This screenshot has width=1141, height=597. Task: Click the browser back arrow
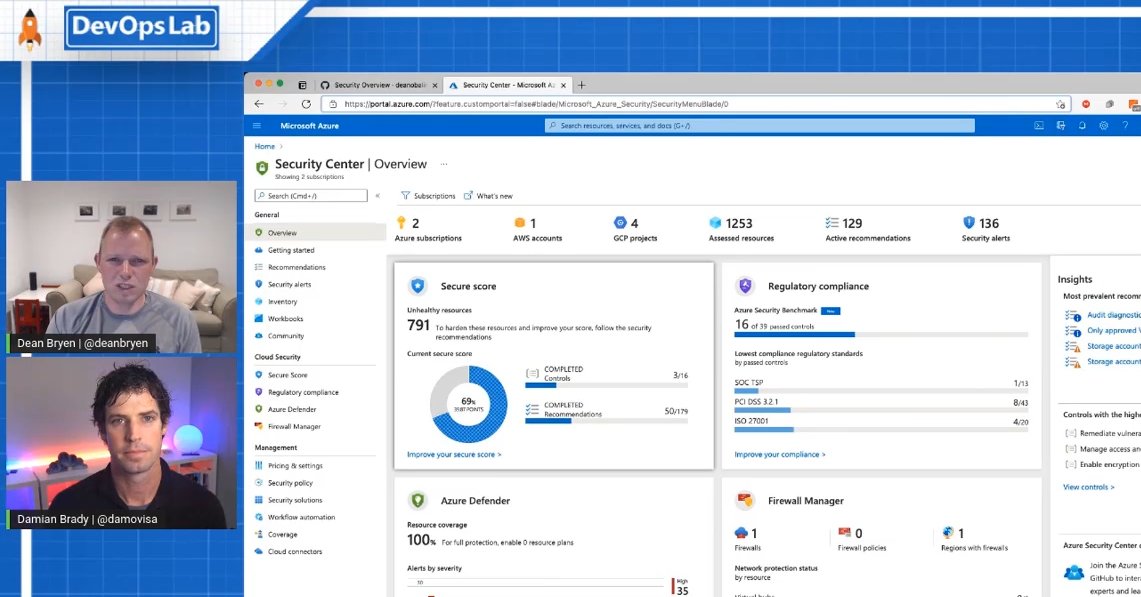click(x=259, y=104)
